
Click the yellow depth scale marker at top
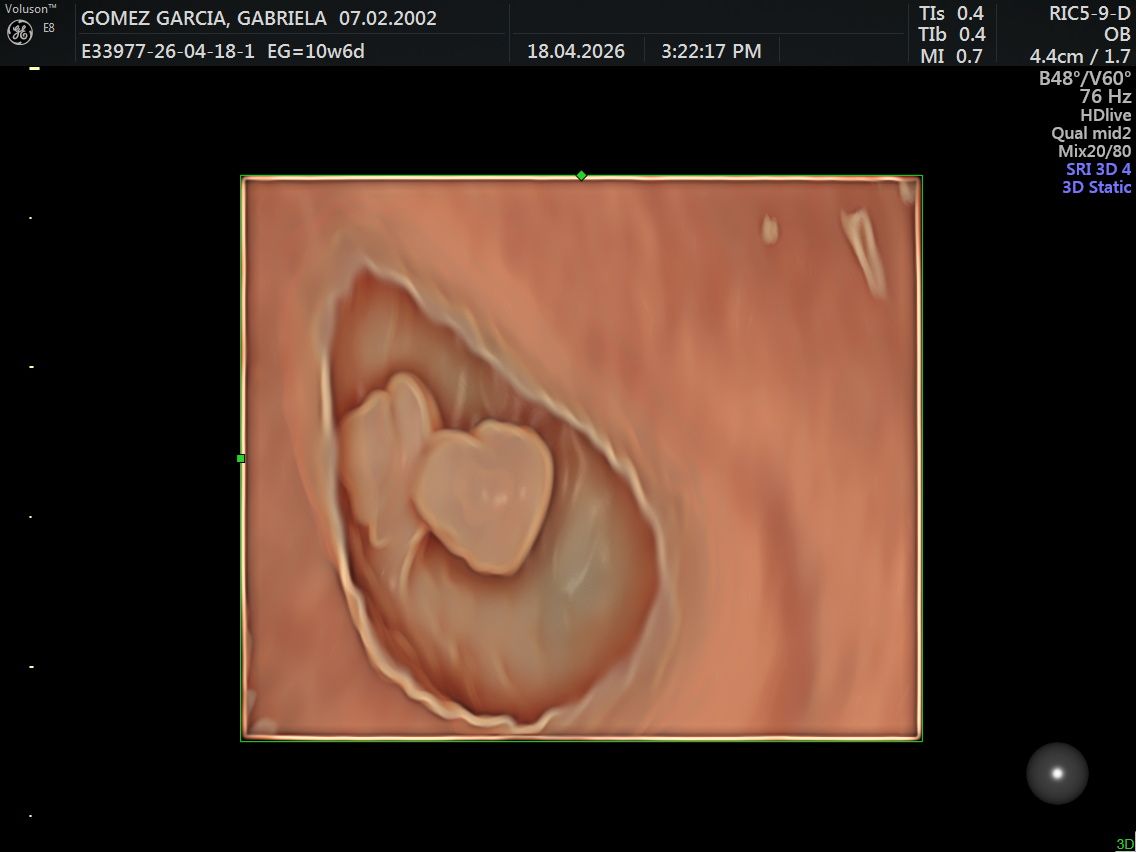(34, 69)
